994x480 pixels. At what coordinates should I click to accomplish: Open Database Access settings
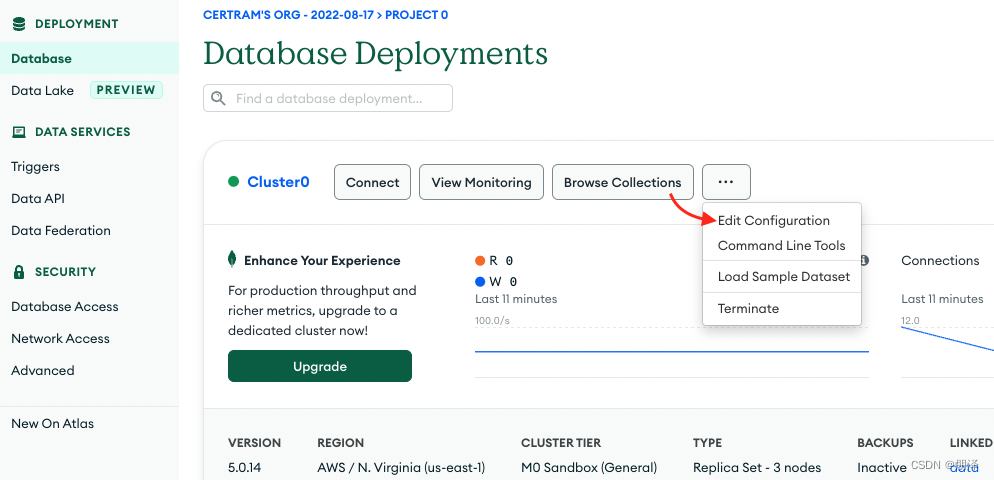pyautogui.click(x=65, y=306)
